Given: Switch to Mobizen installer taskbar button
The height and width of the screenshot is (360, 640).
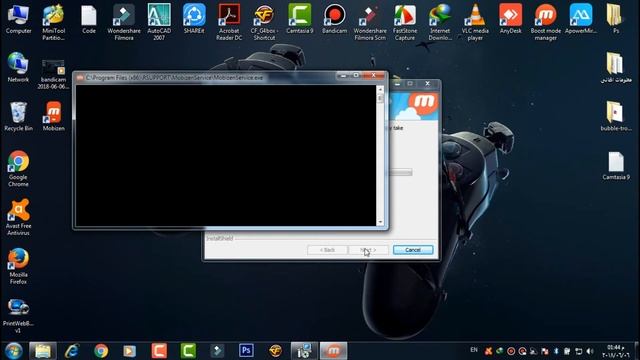Looking at the screenshot, I should 333,351.
